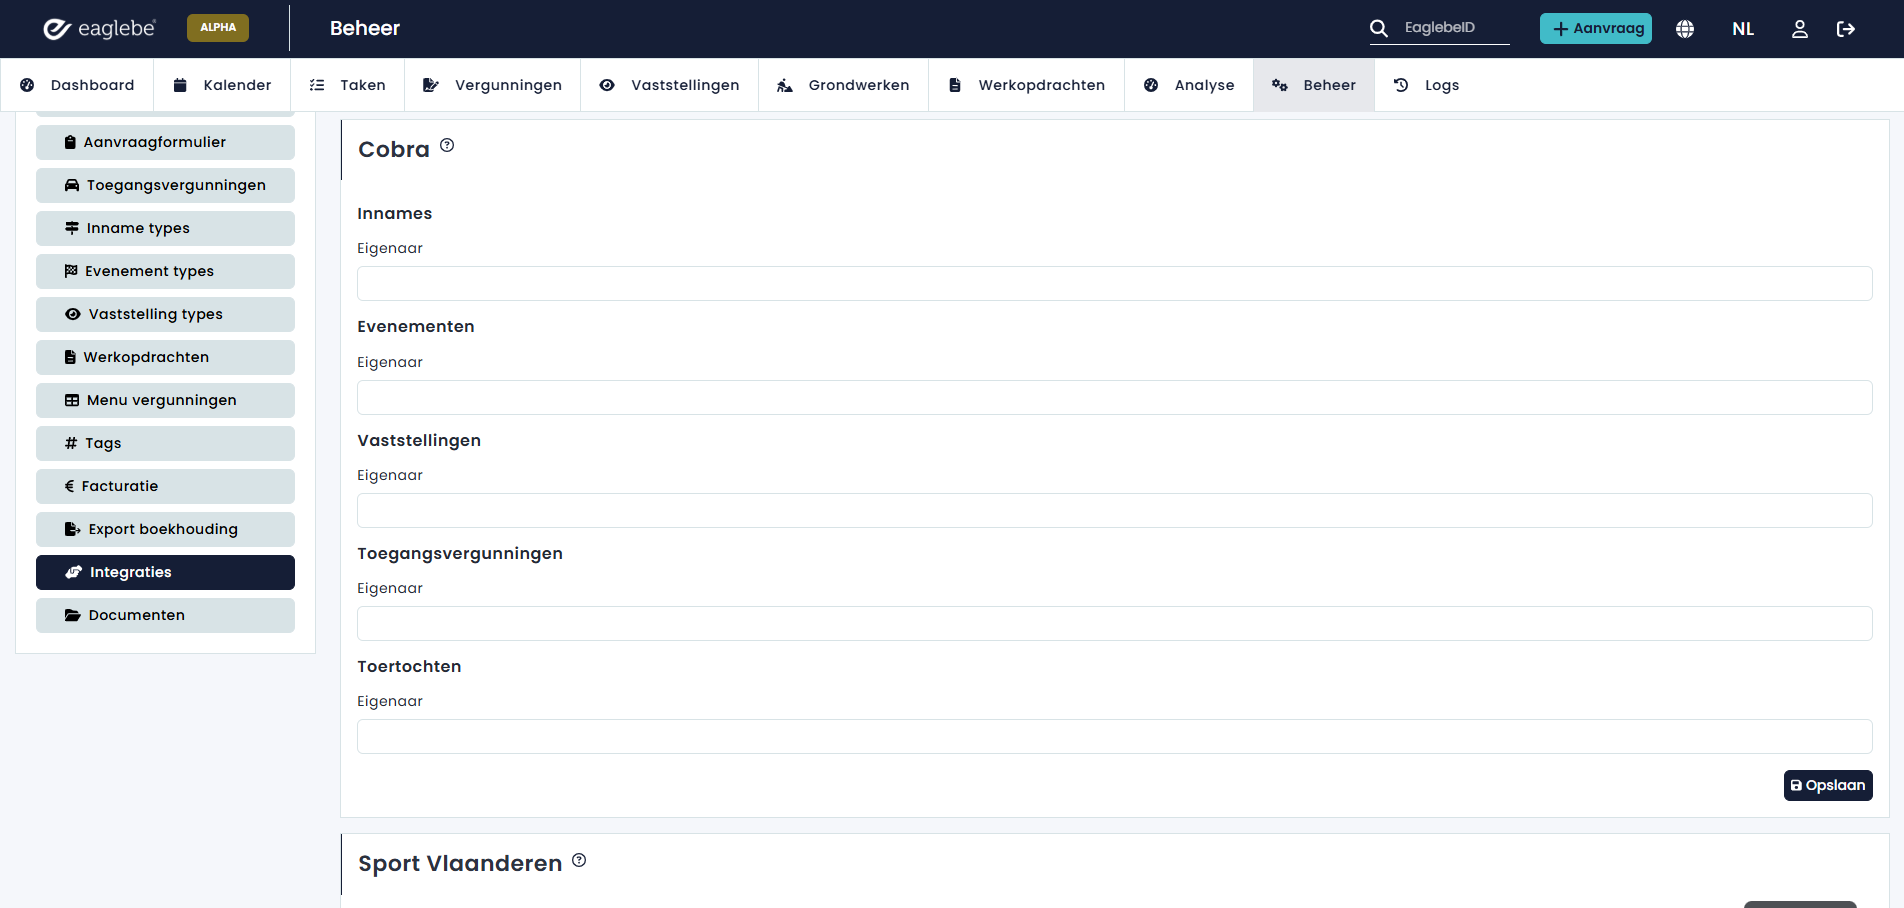Click Toertochten Eigenaar input field
Viewport: 1904px width, 908px height.
click(1114, 736)
